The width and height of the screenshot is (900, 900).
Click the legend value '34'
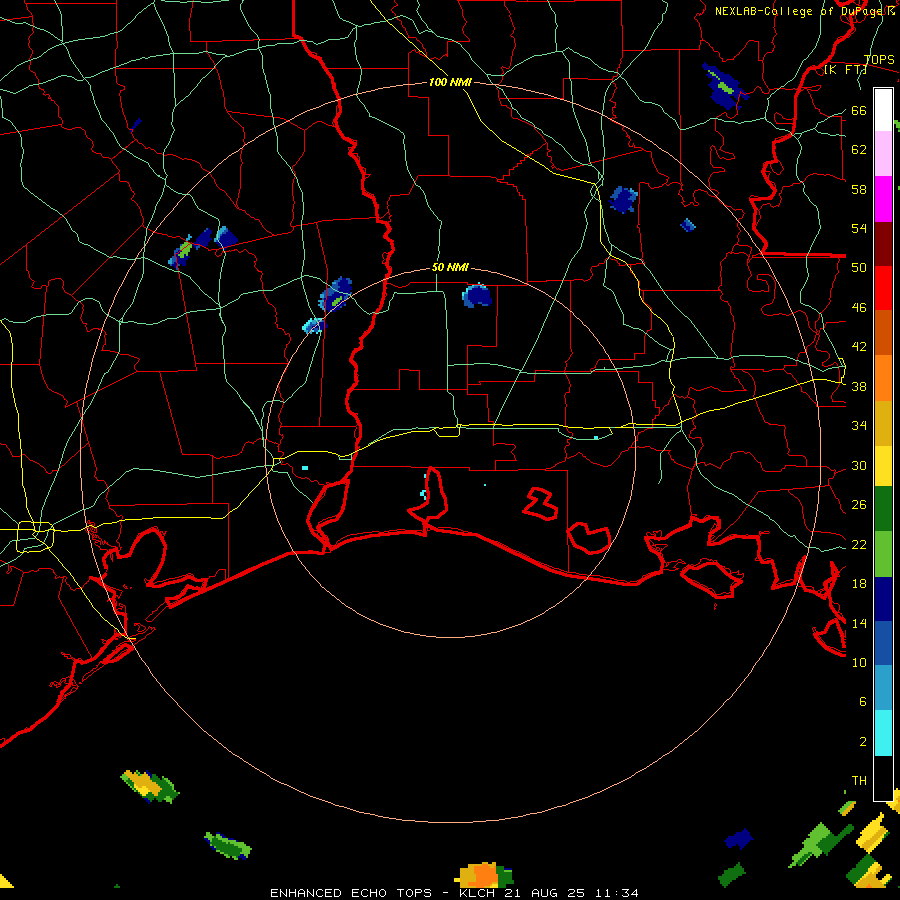859,426
